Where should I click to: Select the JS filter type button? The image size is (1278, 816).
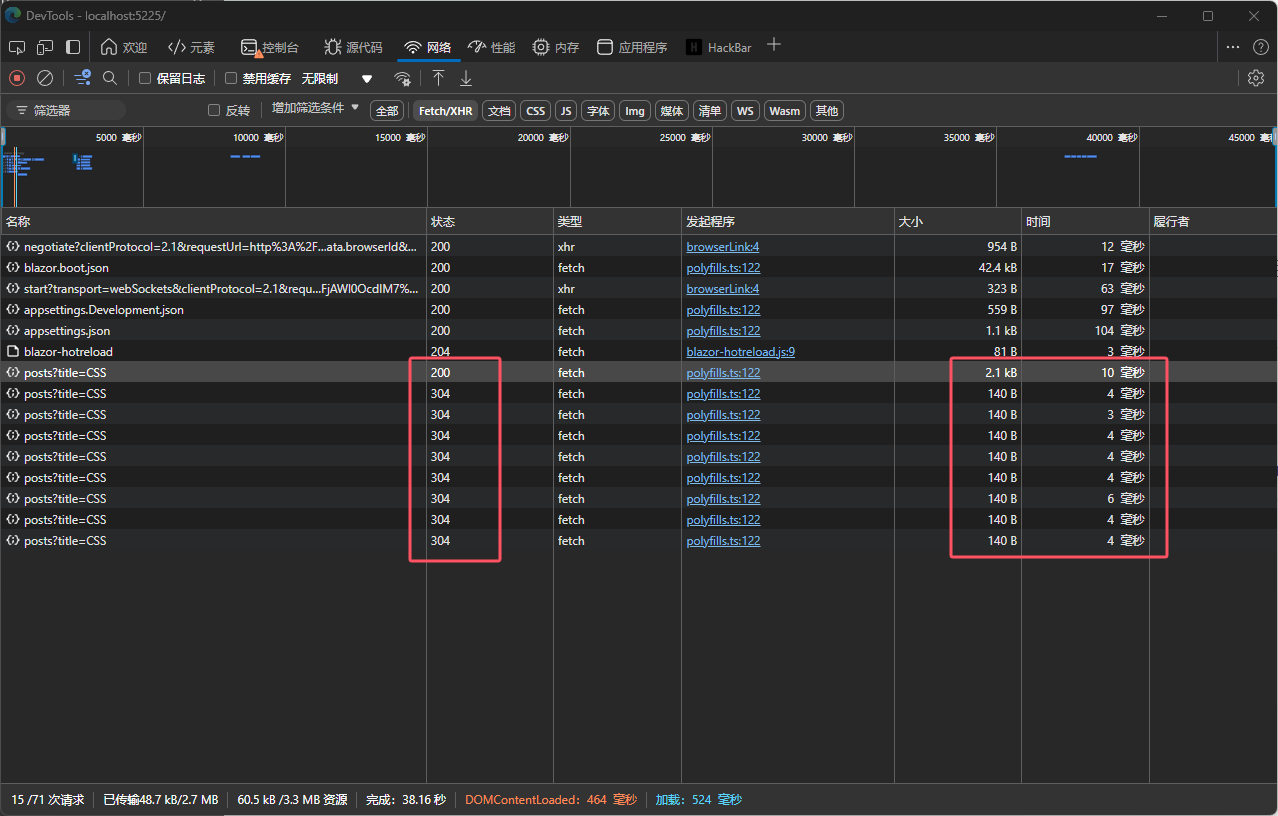pyautogui.click(x=565, y=110)
